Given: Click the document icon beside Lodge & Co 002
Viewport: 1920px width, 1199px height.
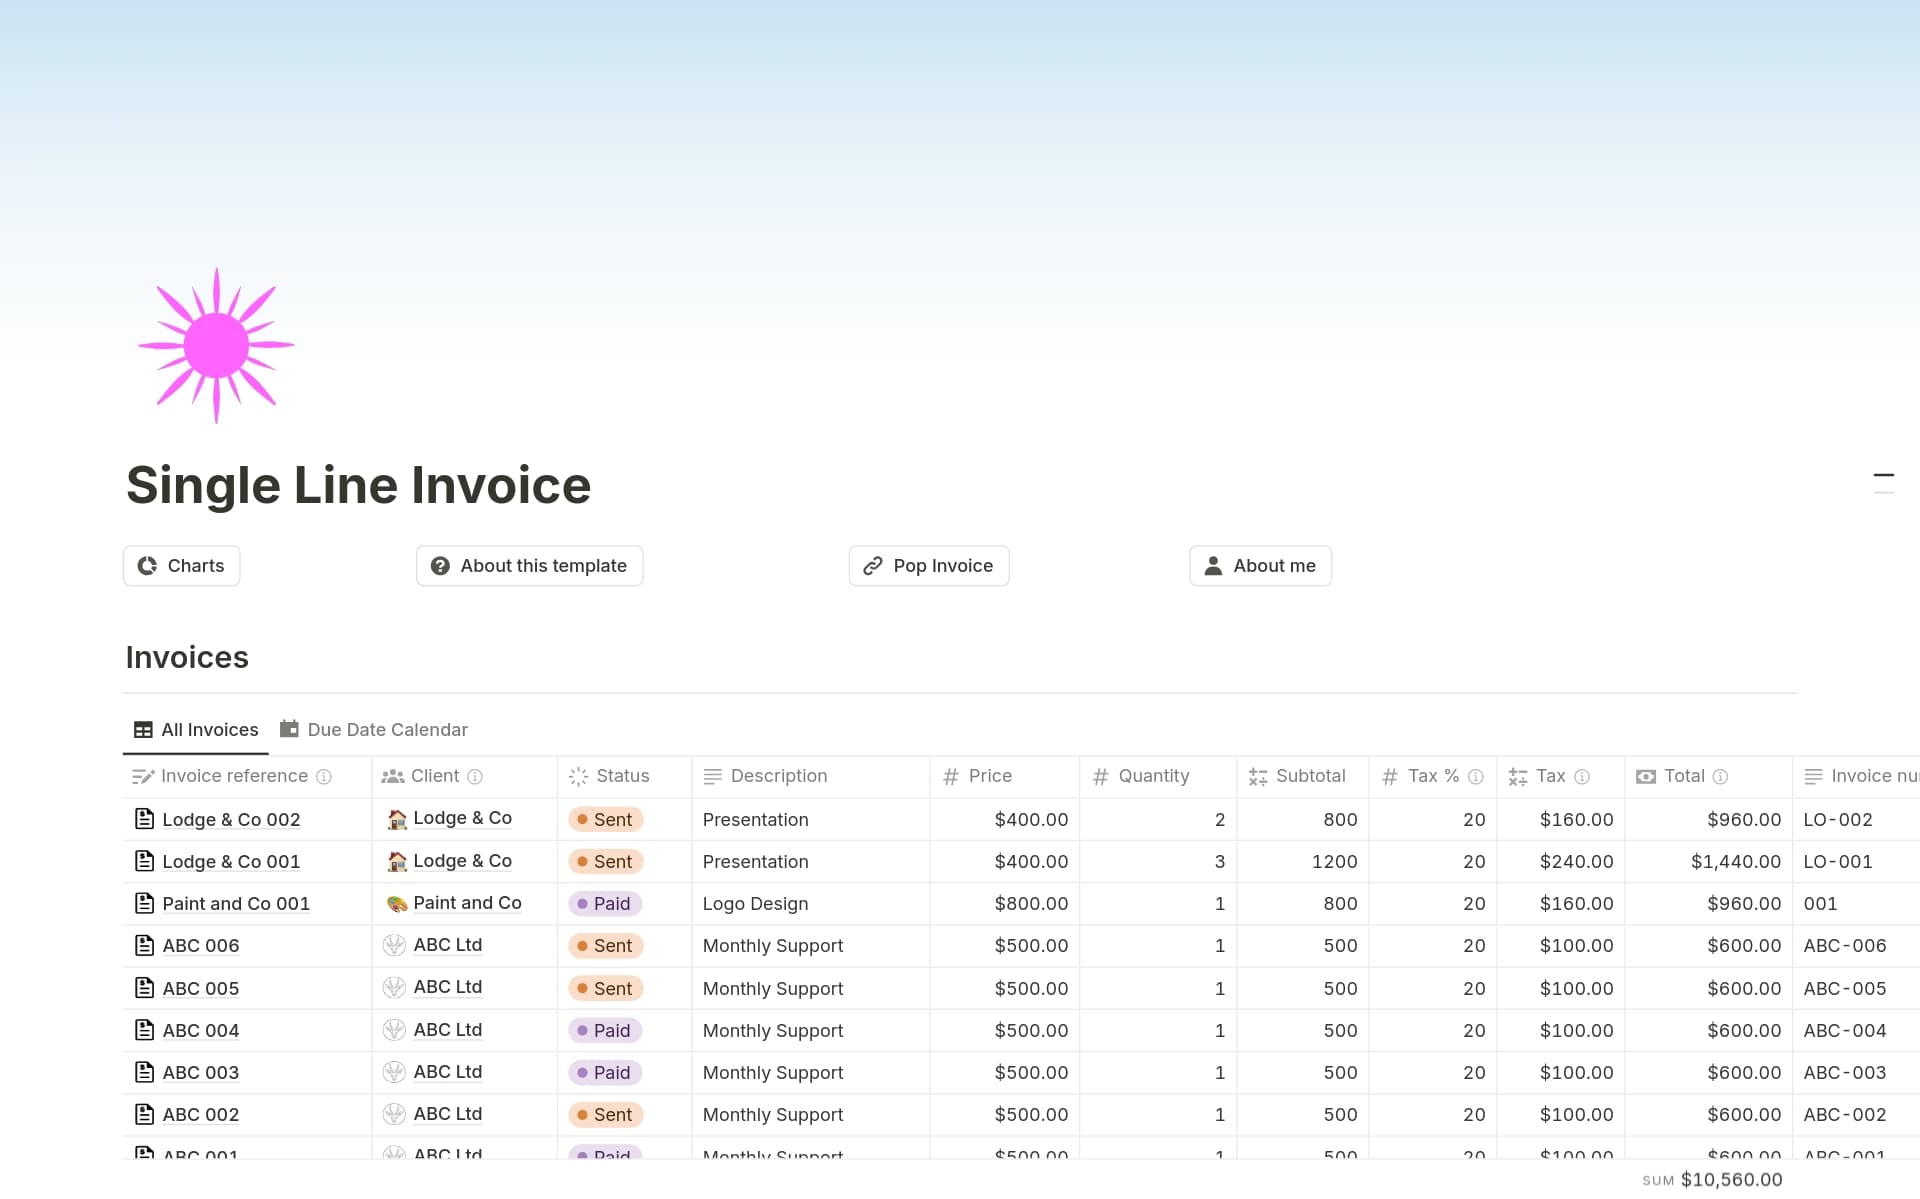Looking at the screenshot, I should coord(143,819).
